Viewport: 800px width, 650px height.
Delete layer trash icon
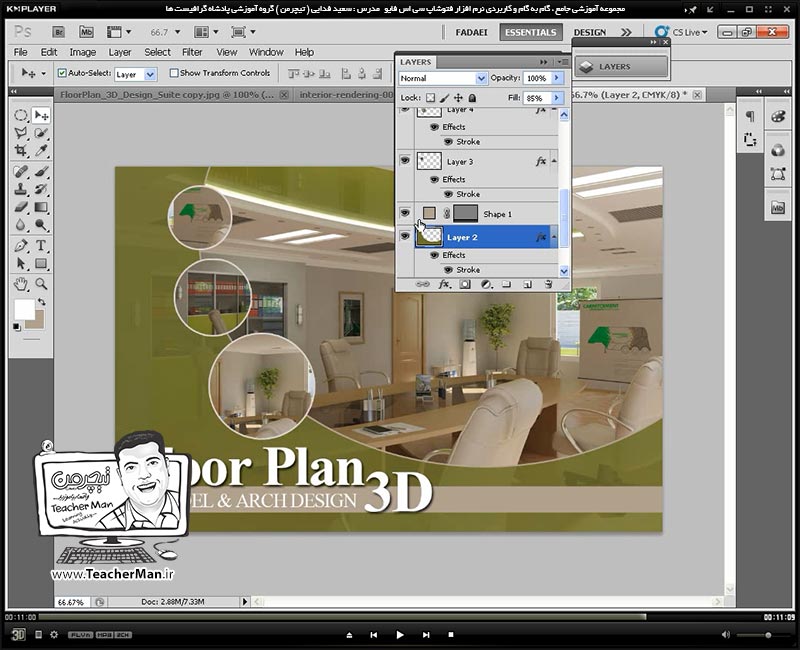point(548,284)
